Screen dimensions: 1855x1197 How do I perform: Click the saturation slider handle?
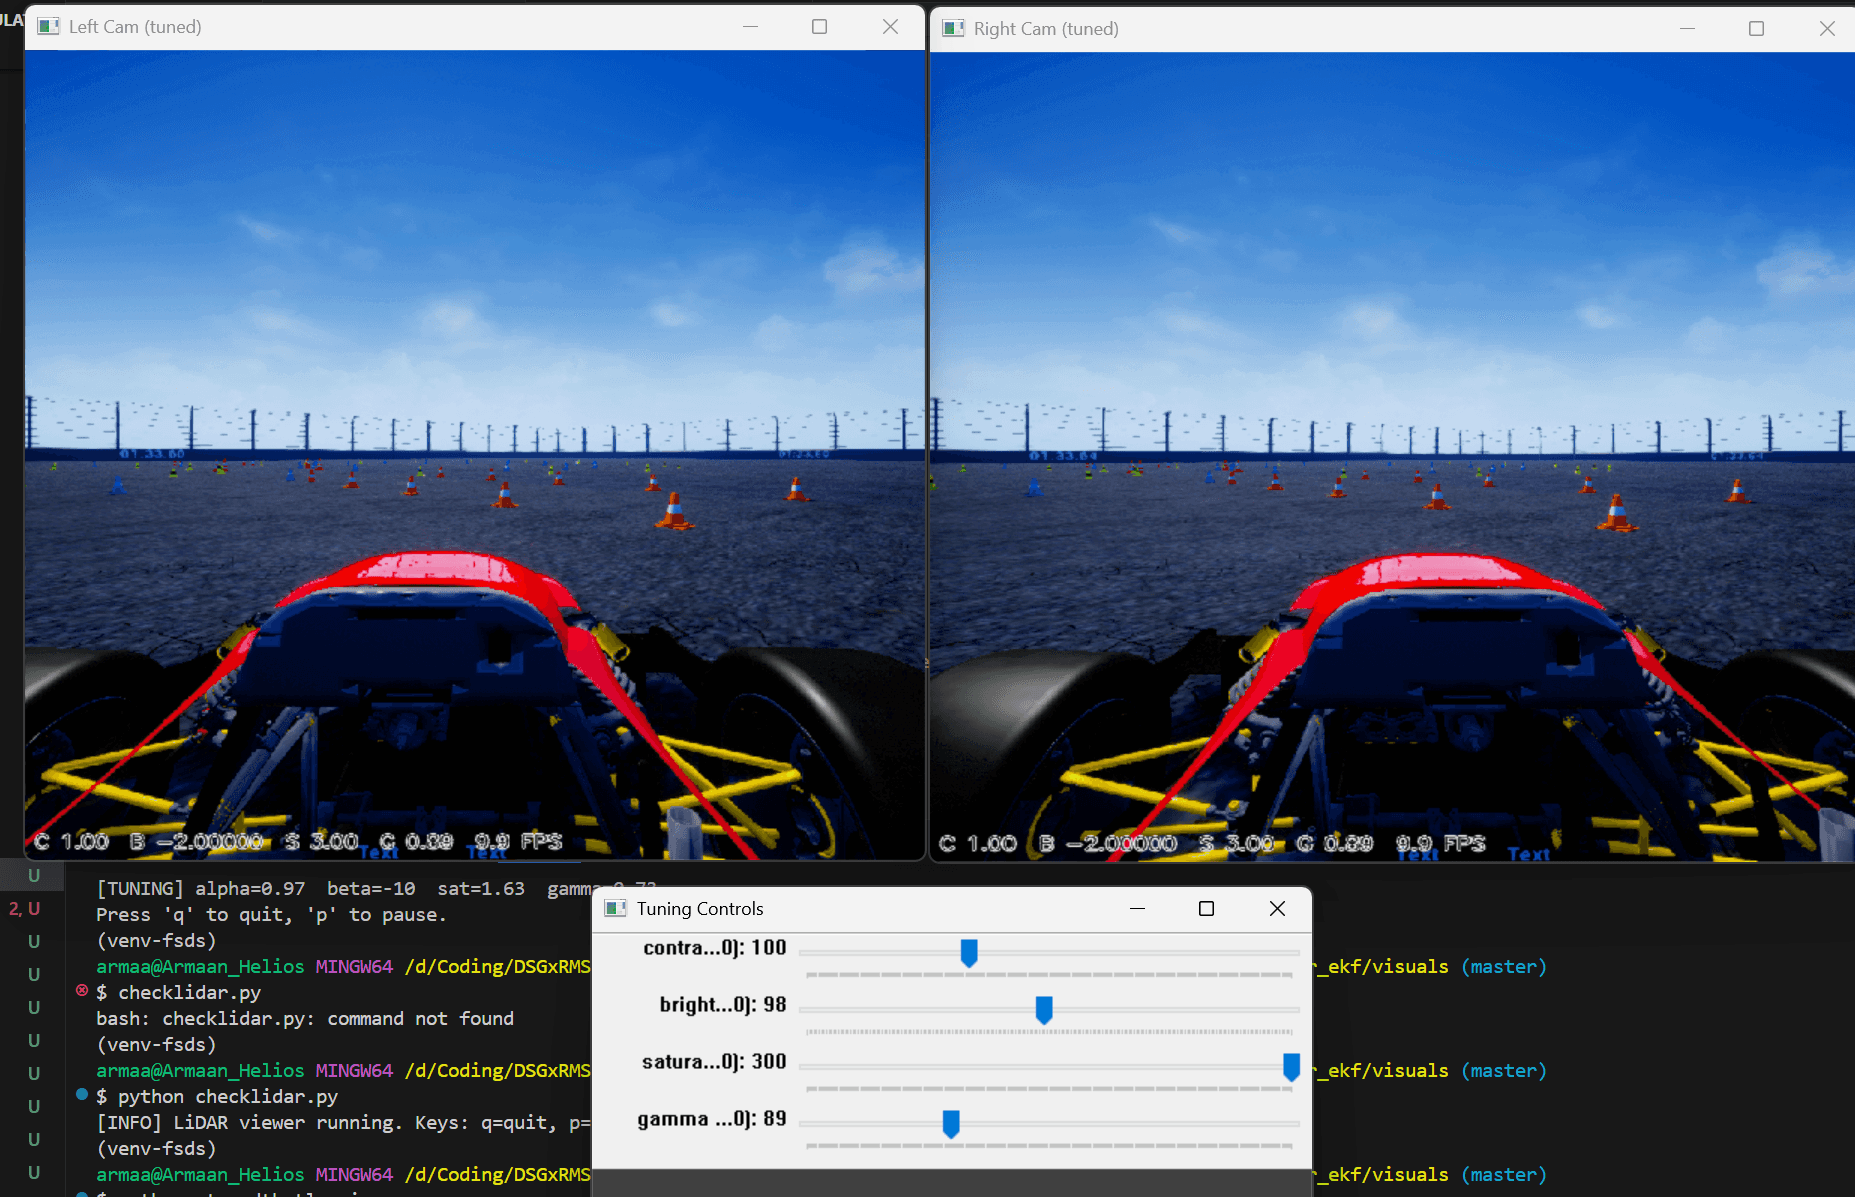pyautogui.click(x=1292, y=1067)
